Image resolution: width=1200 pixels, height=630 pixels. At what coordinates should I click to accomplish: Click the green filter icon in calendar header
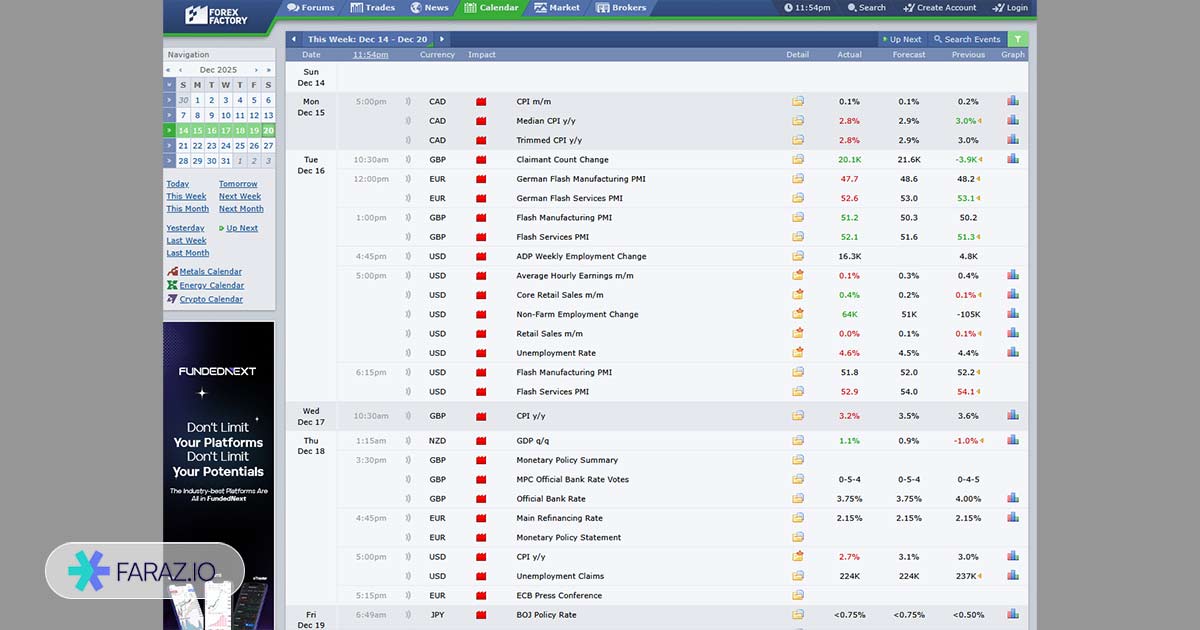[x=1017, y=39]
